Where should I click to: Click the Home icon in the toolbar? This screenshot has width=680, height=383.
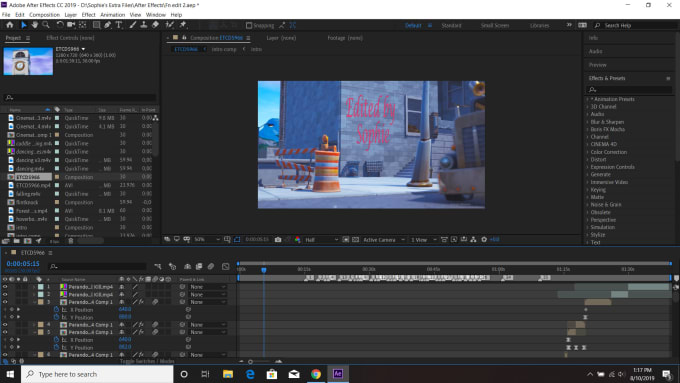click(10, 25)
